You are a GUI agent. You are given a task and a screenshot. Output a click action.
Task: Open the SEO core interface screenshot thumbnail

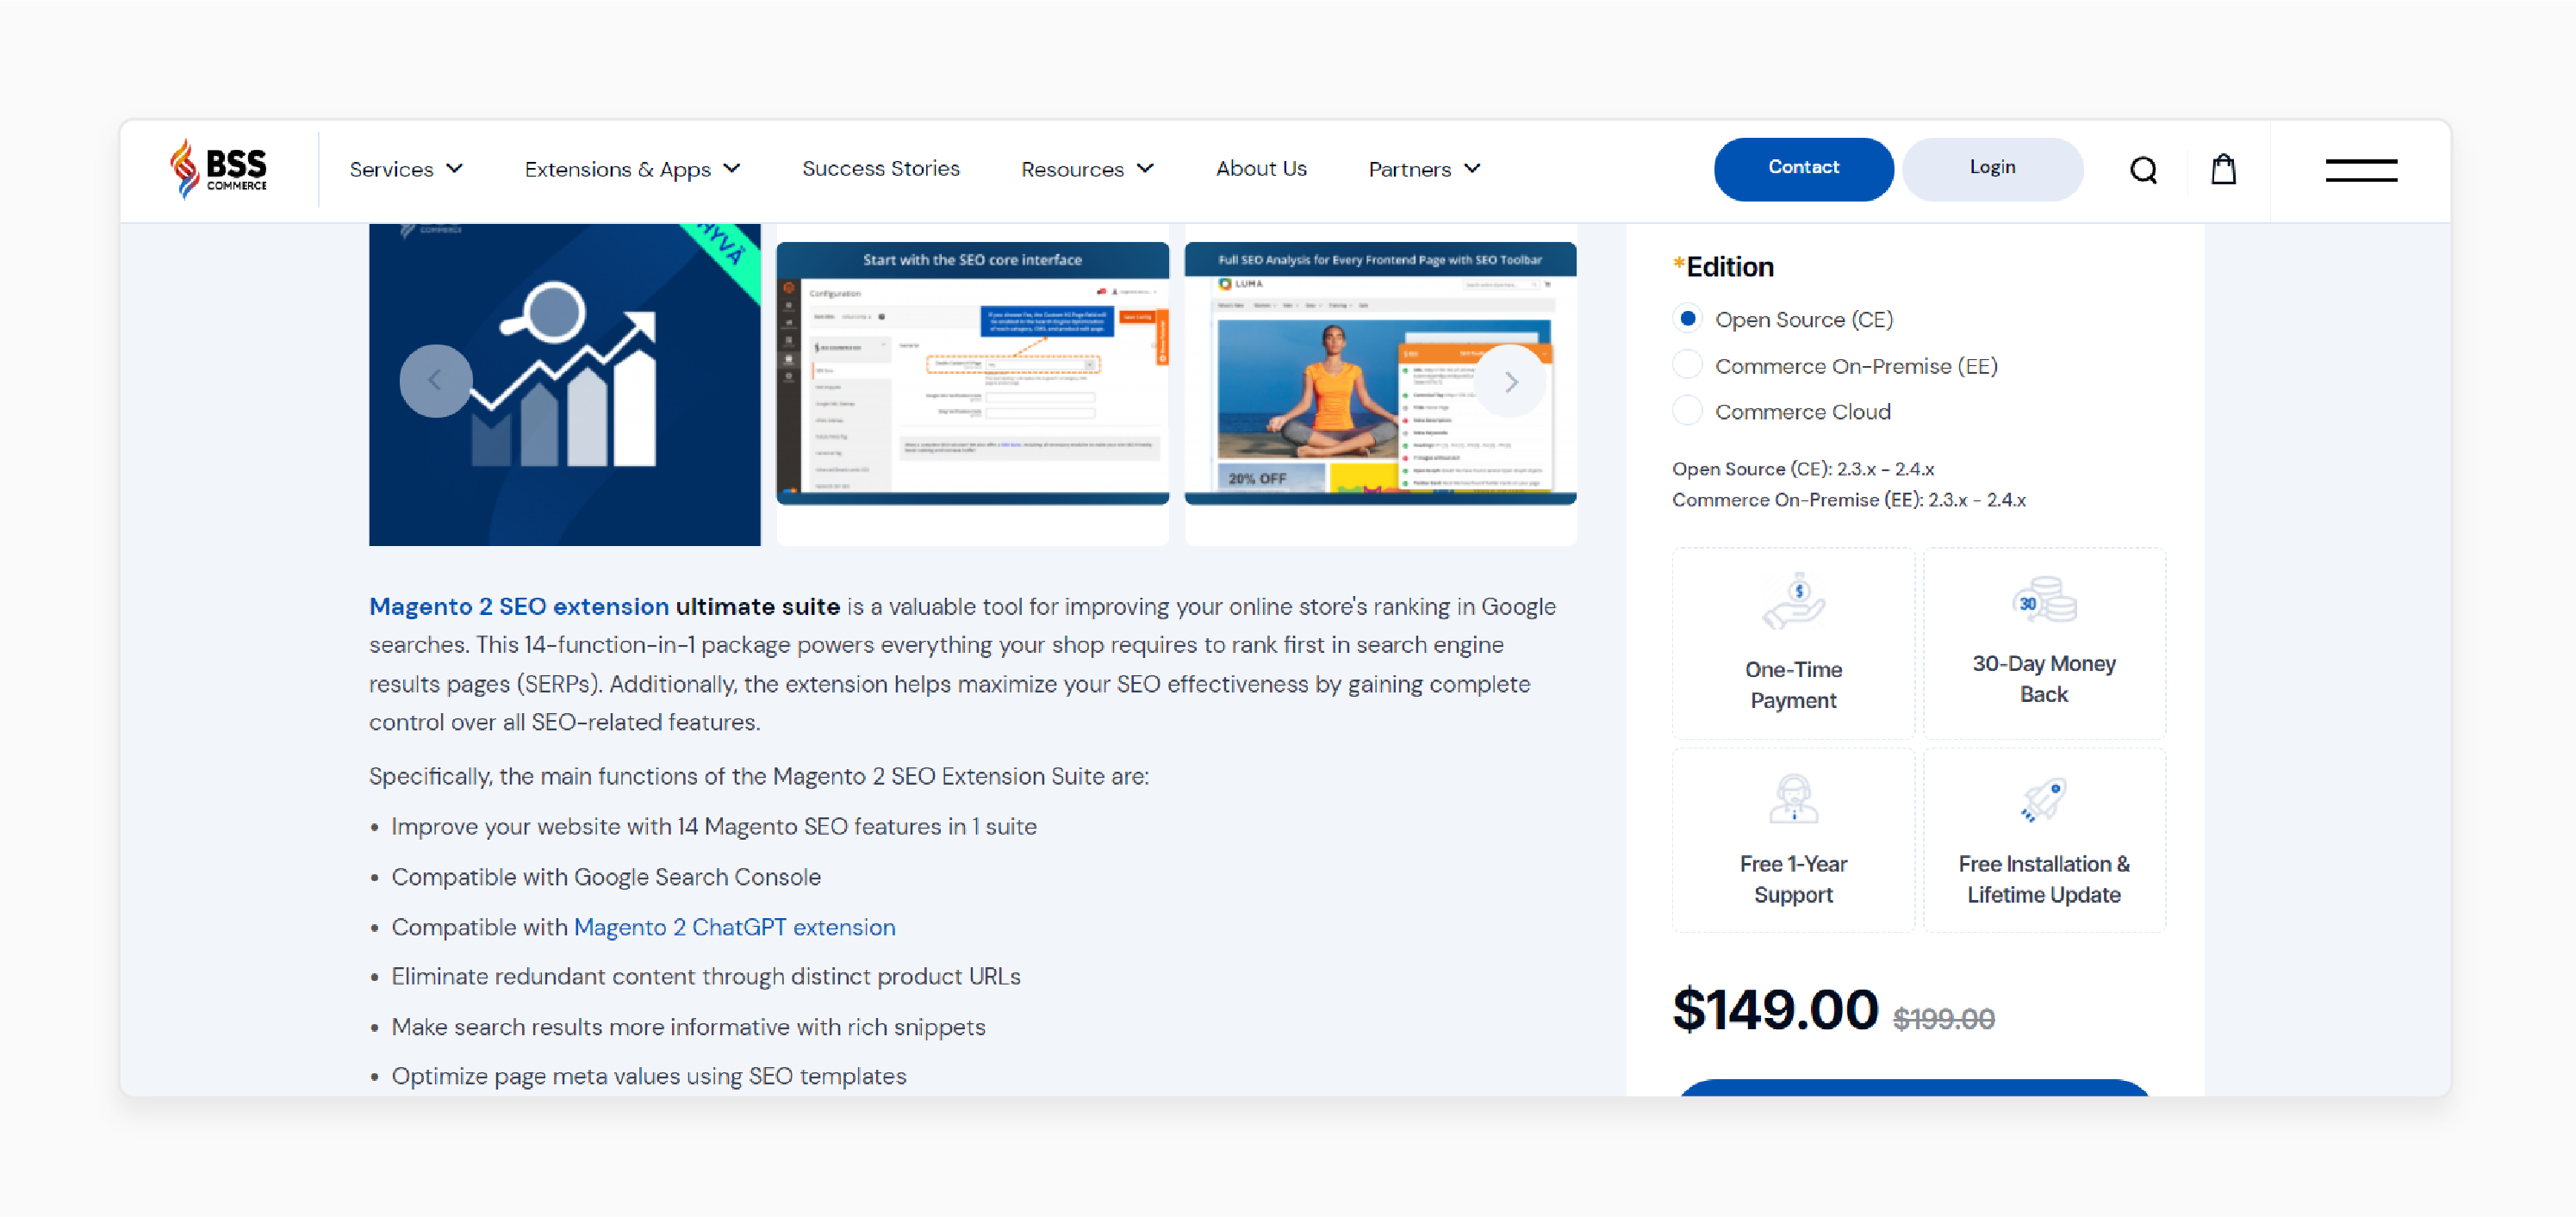tap(972, 373)
